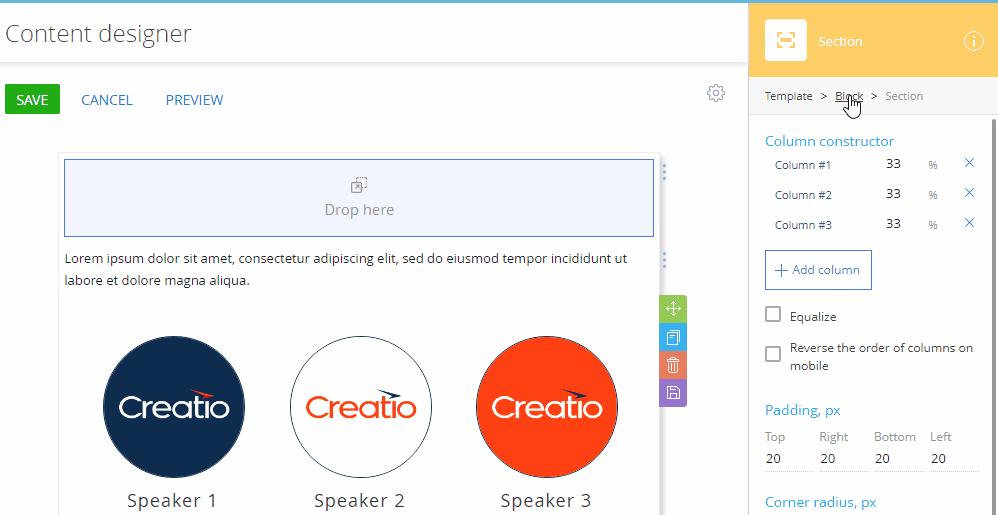The image size is (998, 515).
Task: Open the dots handle beside the Lorem ipsum block
Action: point(664,260)
